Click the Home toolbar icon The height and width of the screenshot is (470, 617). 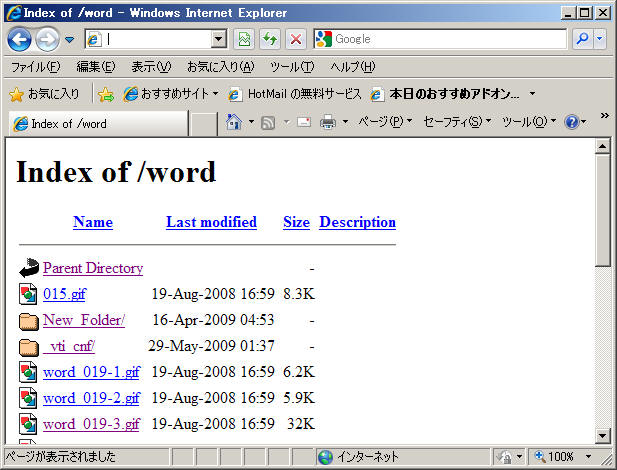pos(234,122)
